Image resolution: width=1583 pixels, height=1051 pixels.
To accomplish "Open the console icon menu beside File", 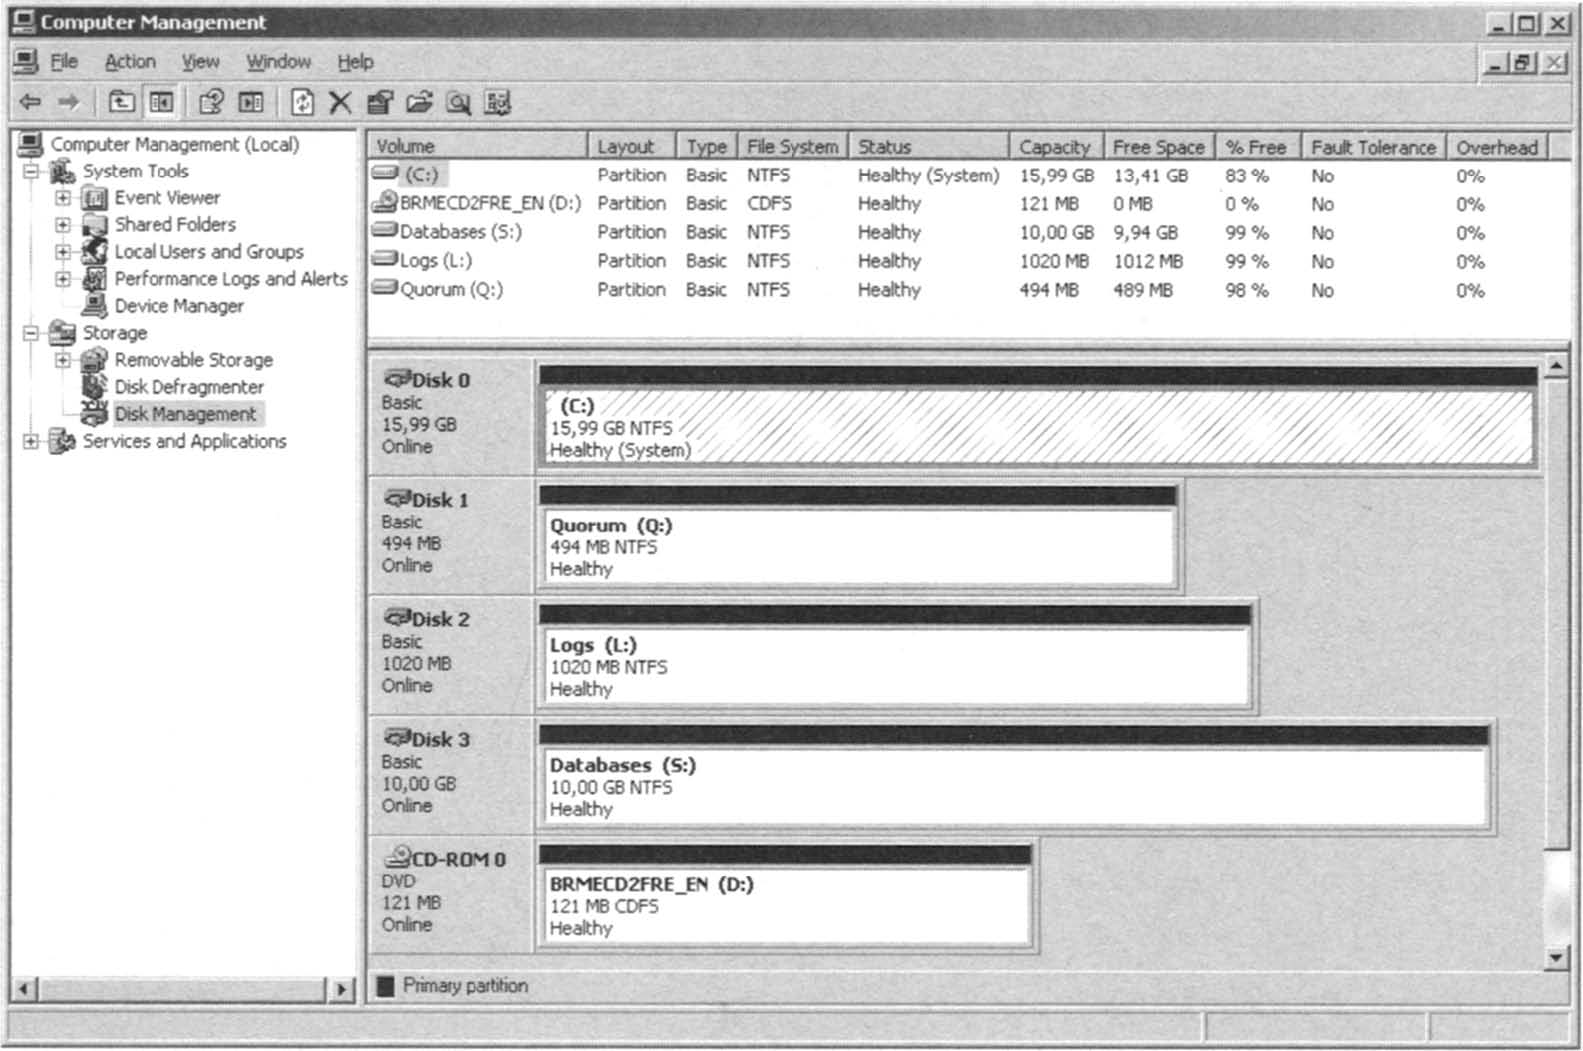I will click(x=26, y=61).
